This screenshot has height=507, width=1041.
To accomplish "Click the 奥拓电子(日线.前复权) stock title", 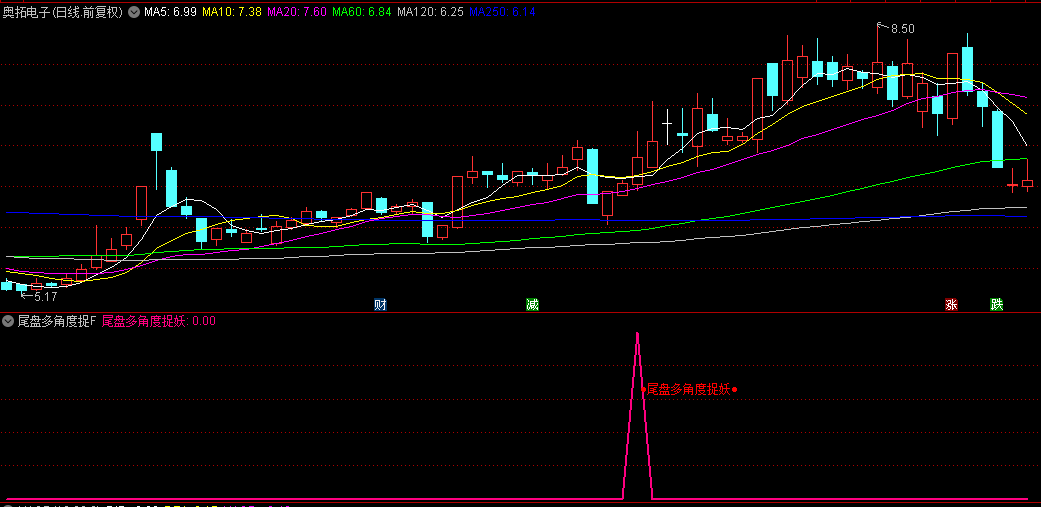I will [x=63, y=12].
